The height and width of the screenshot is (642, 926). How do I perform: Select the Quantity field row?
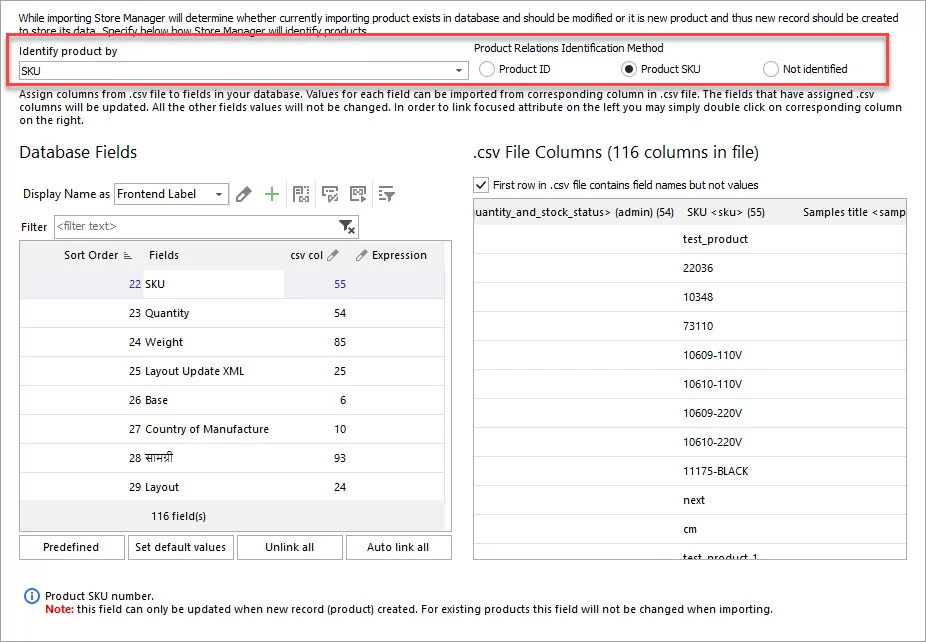click(232, 313)
